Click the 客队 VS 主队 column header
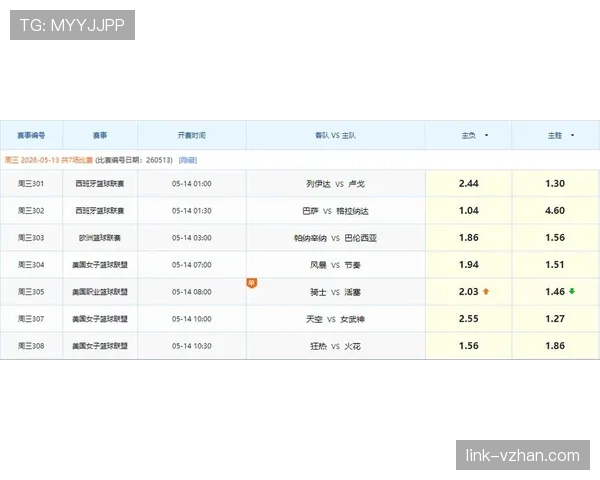This screenshot has height=480, width=600. [336, 135]
